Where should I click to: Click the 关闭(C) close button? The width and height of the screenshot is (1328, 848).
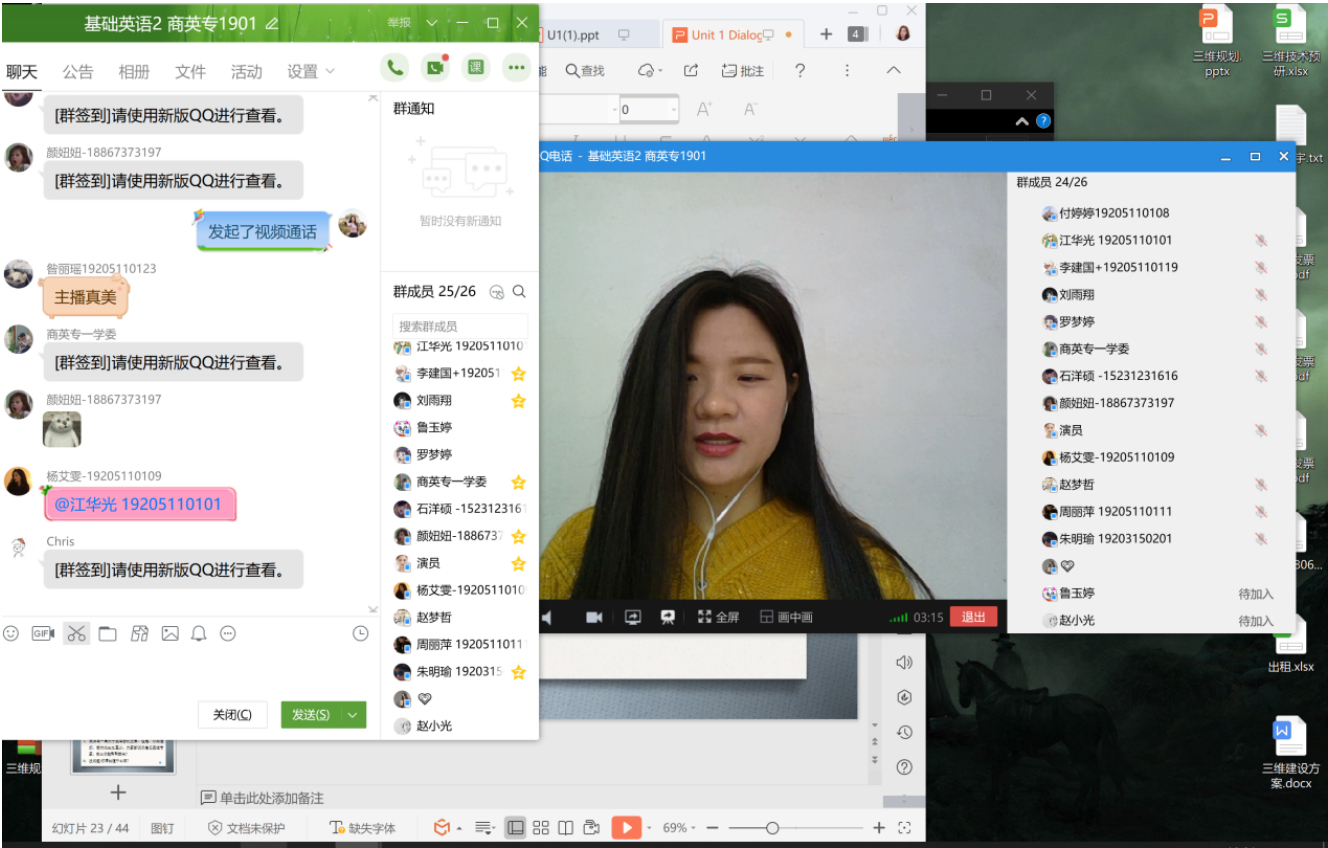click(x=233, y=714)
